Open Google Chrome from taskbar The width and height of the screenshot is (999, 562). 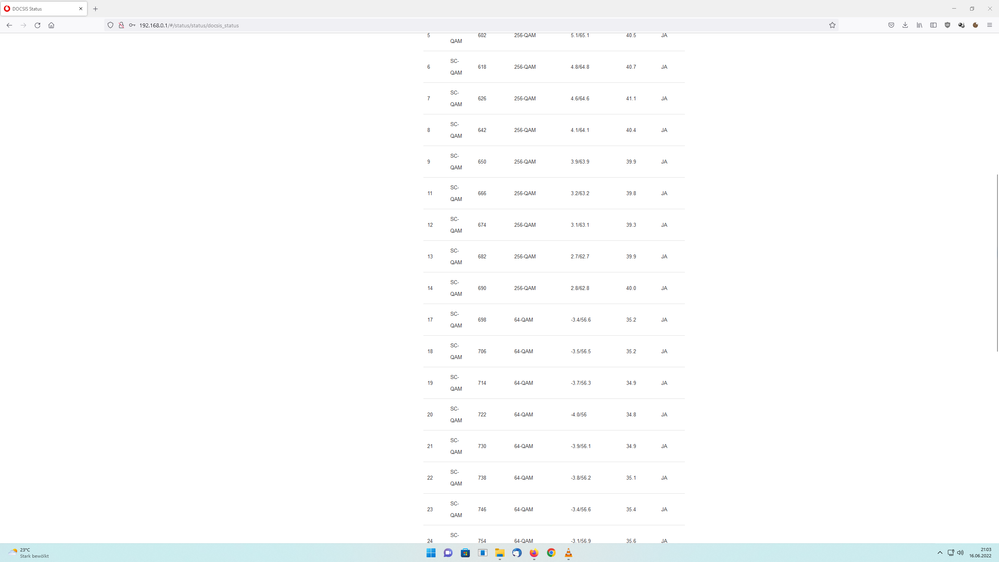coord(551,552)
